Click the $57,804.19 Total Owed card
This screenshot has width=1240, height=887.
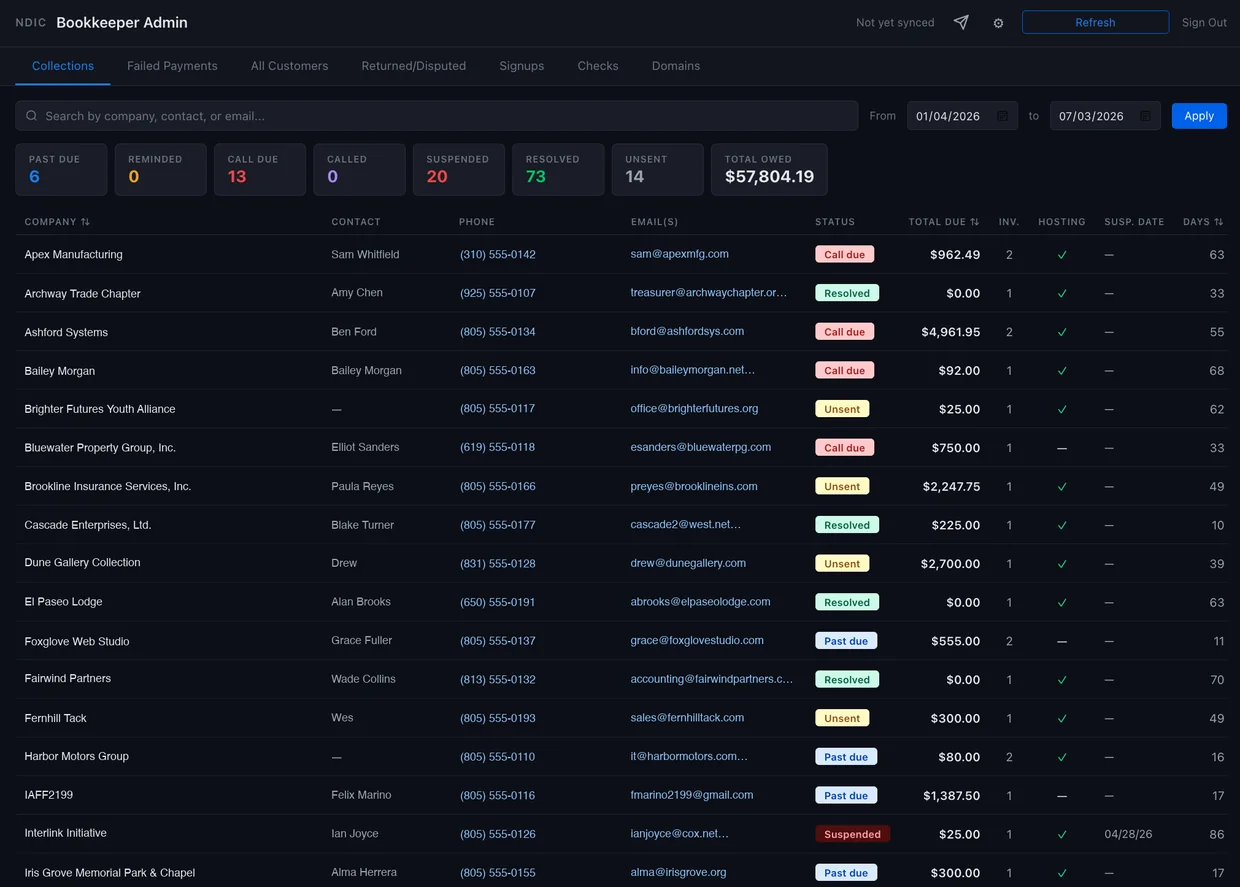tap(769, 170)
